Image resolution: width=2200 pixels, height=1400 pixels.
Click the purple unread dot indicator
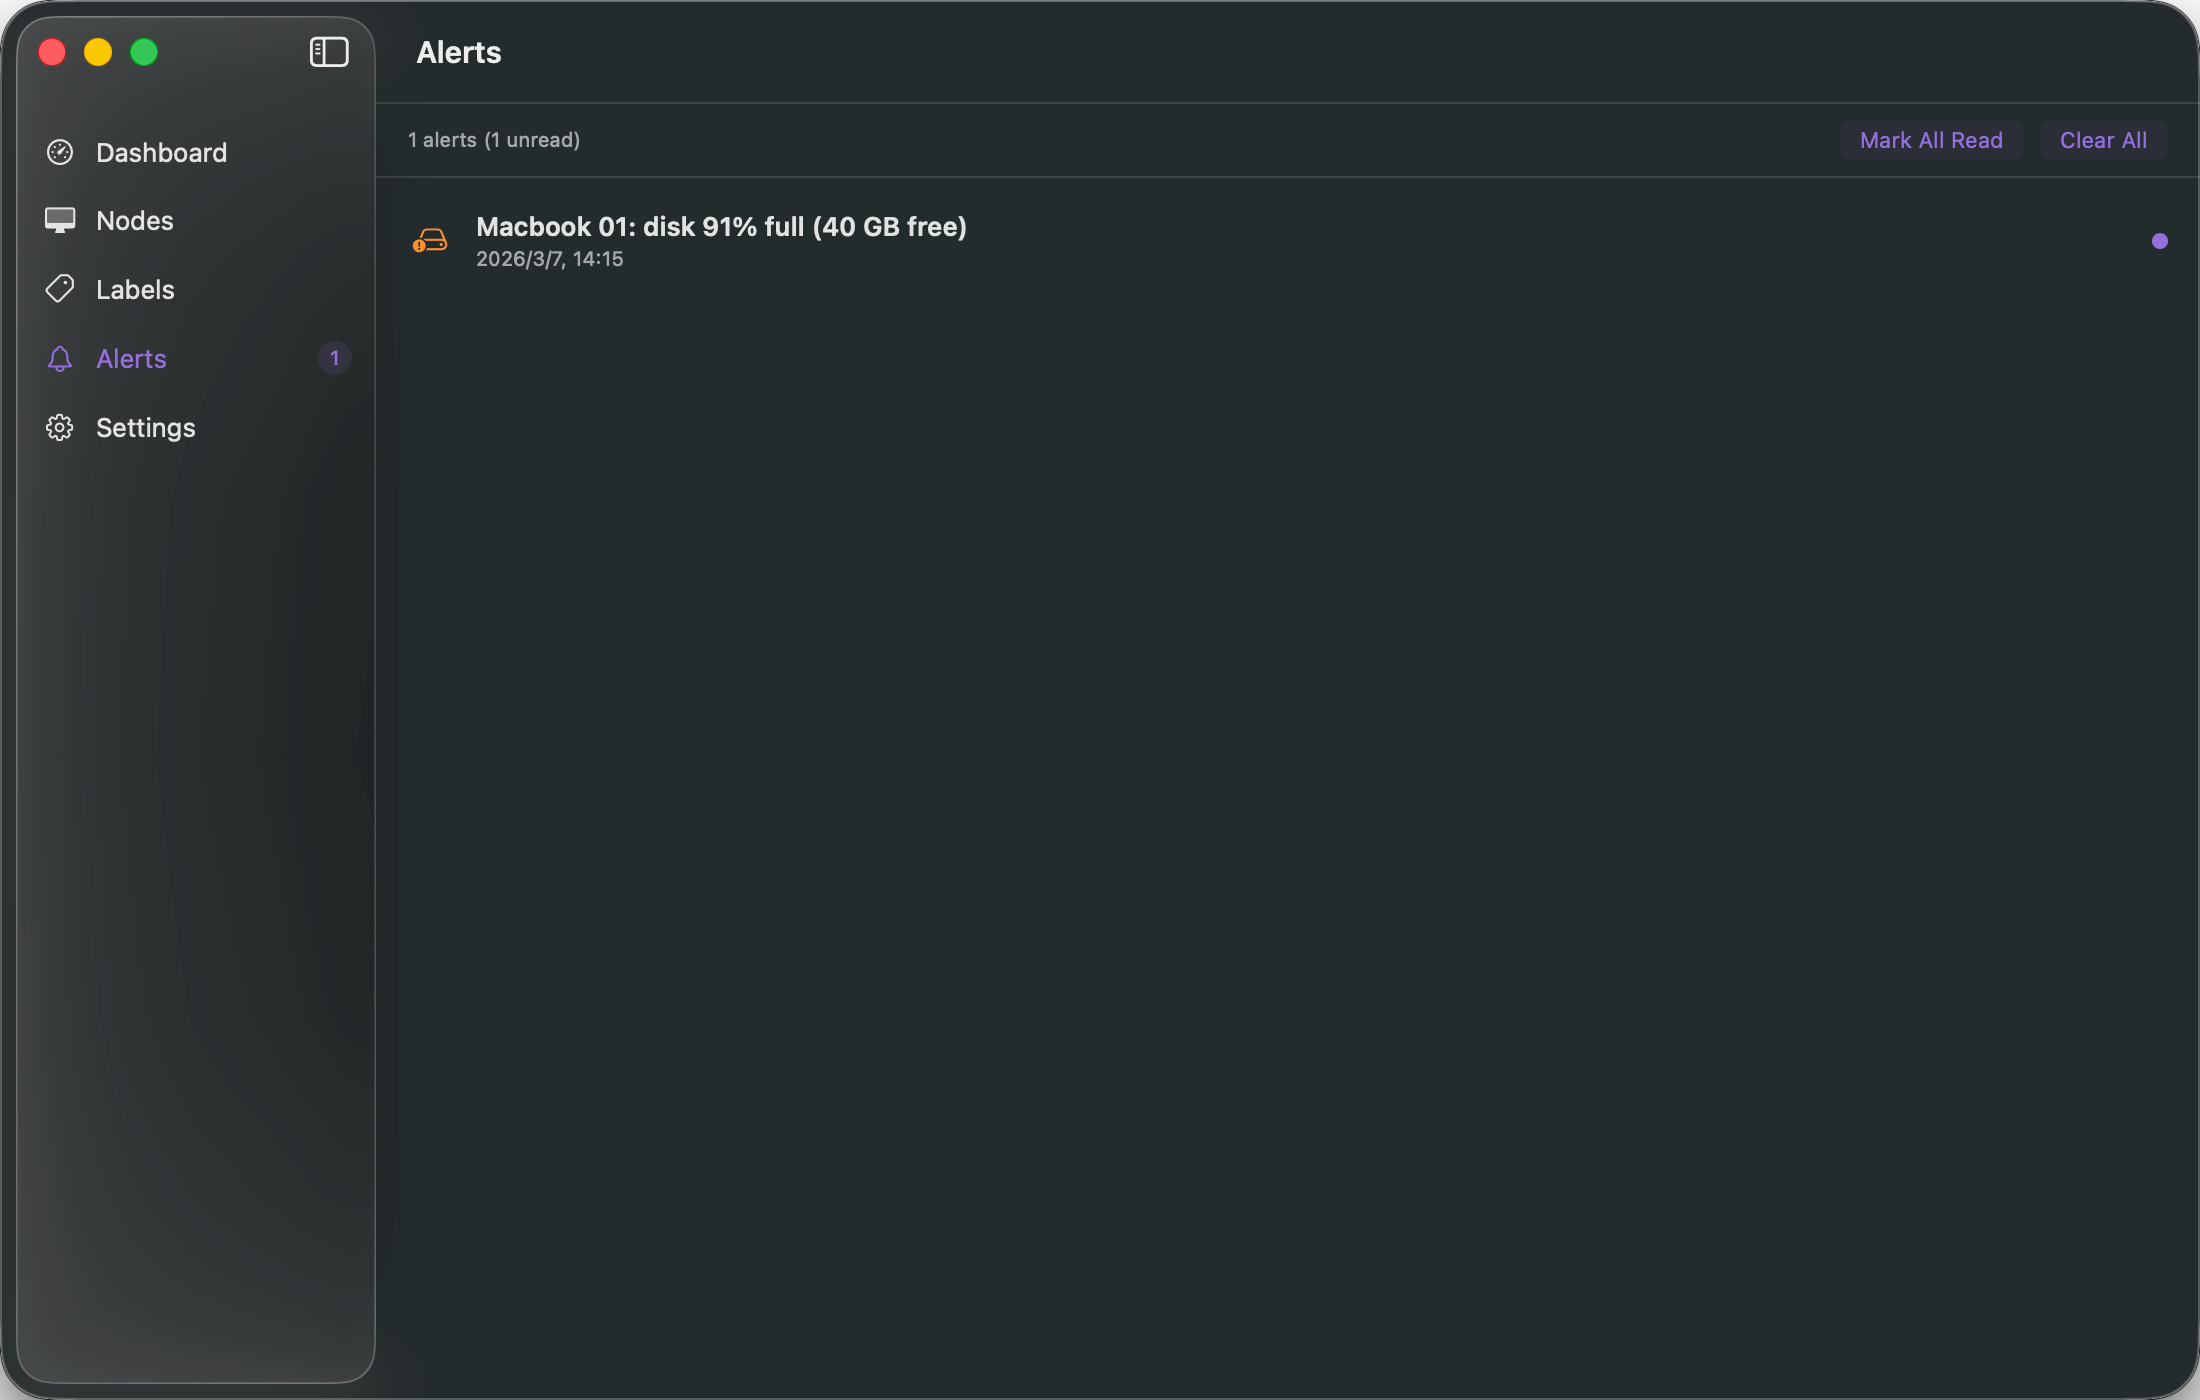(x=2159, y=241)
